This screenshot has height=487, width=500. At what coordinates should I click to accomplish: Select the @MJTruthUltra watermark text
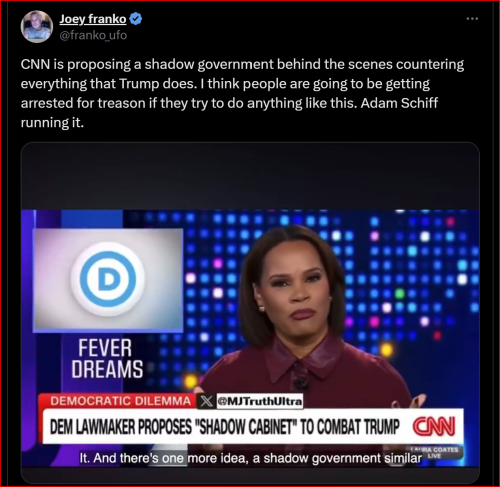260,401
